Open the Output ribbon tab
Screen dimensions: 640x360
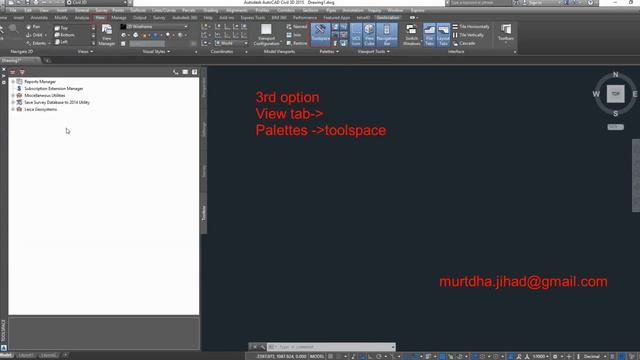[x=139, y=18]
